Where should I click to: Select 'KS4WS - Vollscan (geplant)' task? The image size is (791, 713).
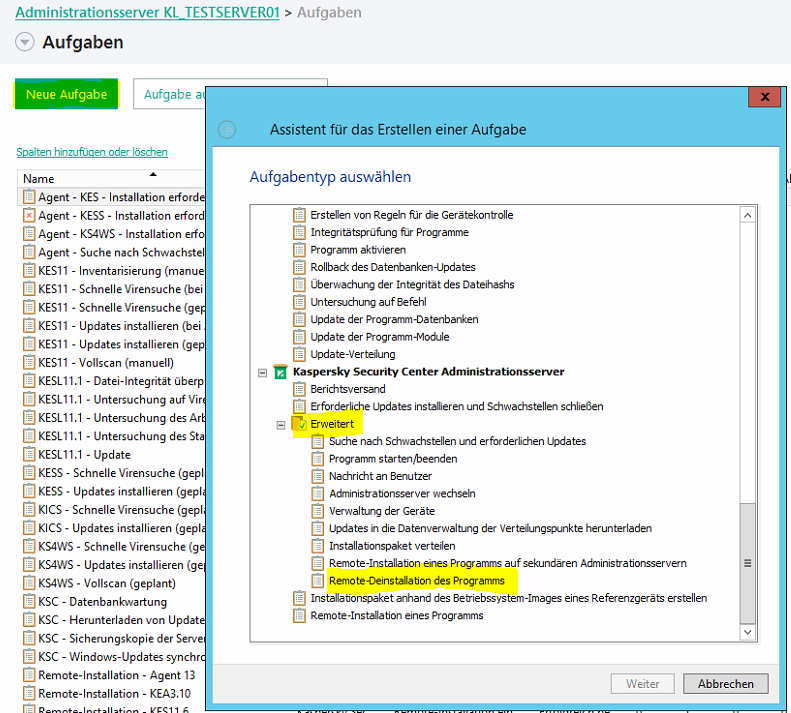click(106, 583)
